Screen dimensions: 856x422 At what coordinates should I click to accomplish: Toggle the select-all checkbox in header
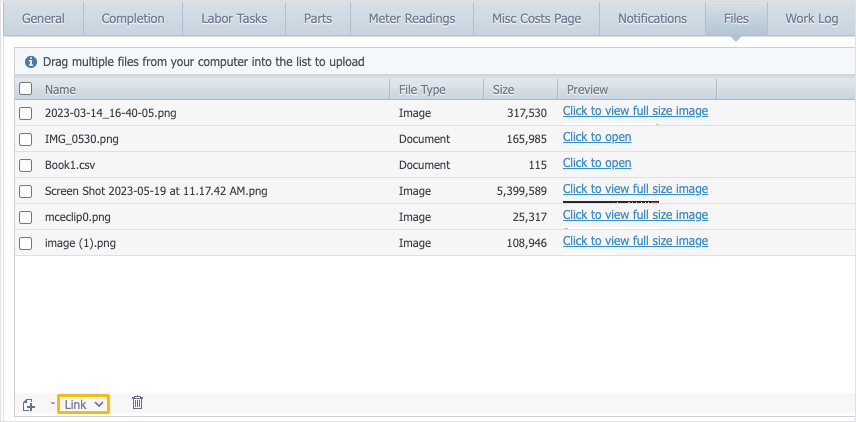point(26,89)
